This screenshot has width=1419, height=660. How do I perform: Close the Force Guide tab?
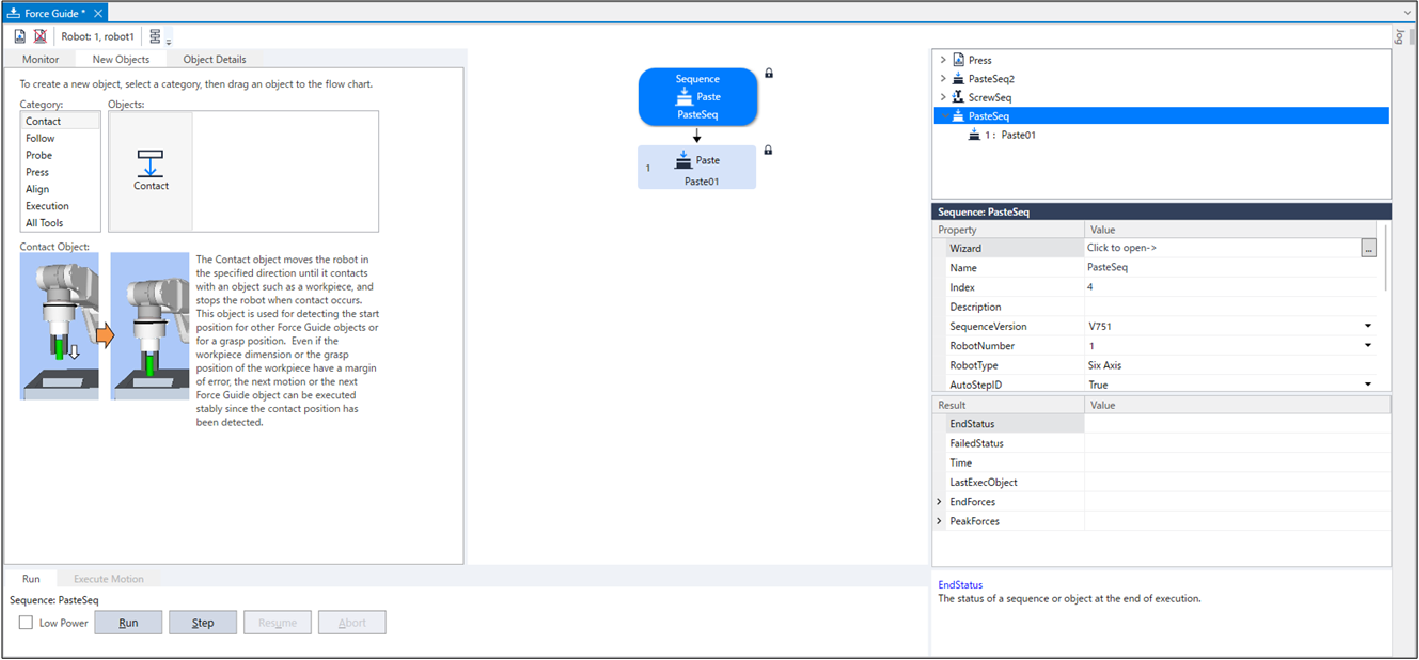point(96,13)
